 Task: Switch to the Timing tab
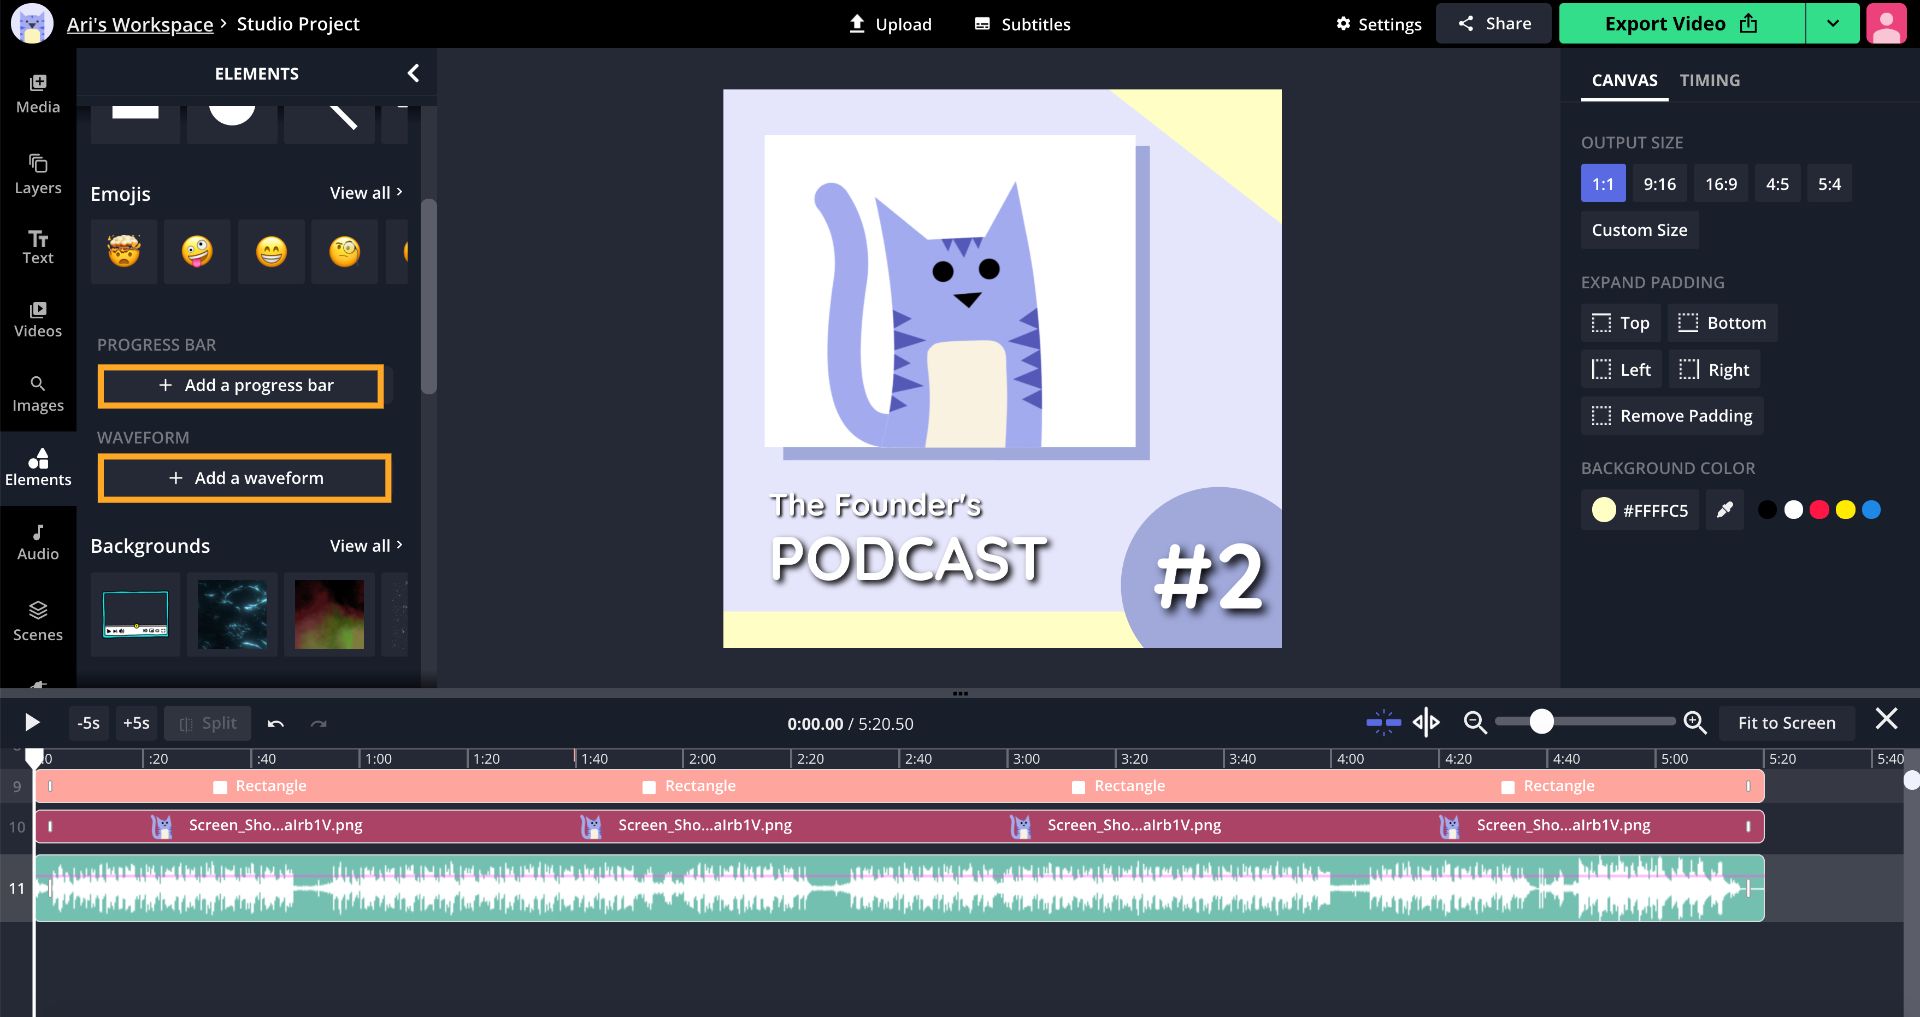1709,80
